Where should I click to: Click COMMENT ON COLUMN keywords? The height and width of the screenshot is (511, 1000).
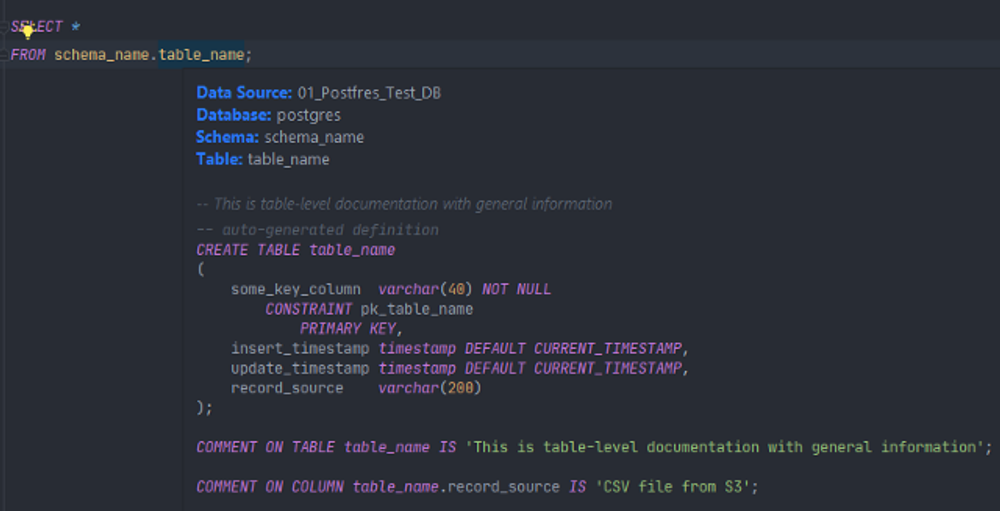(270, 487)
